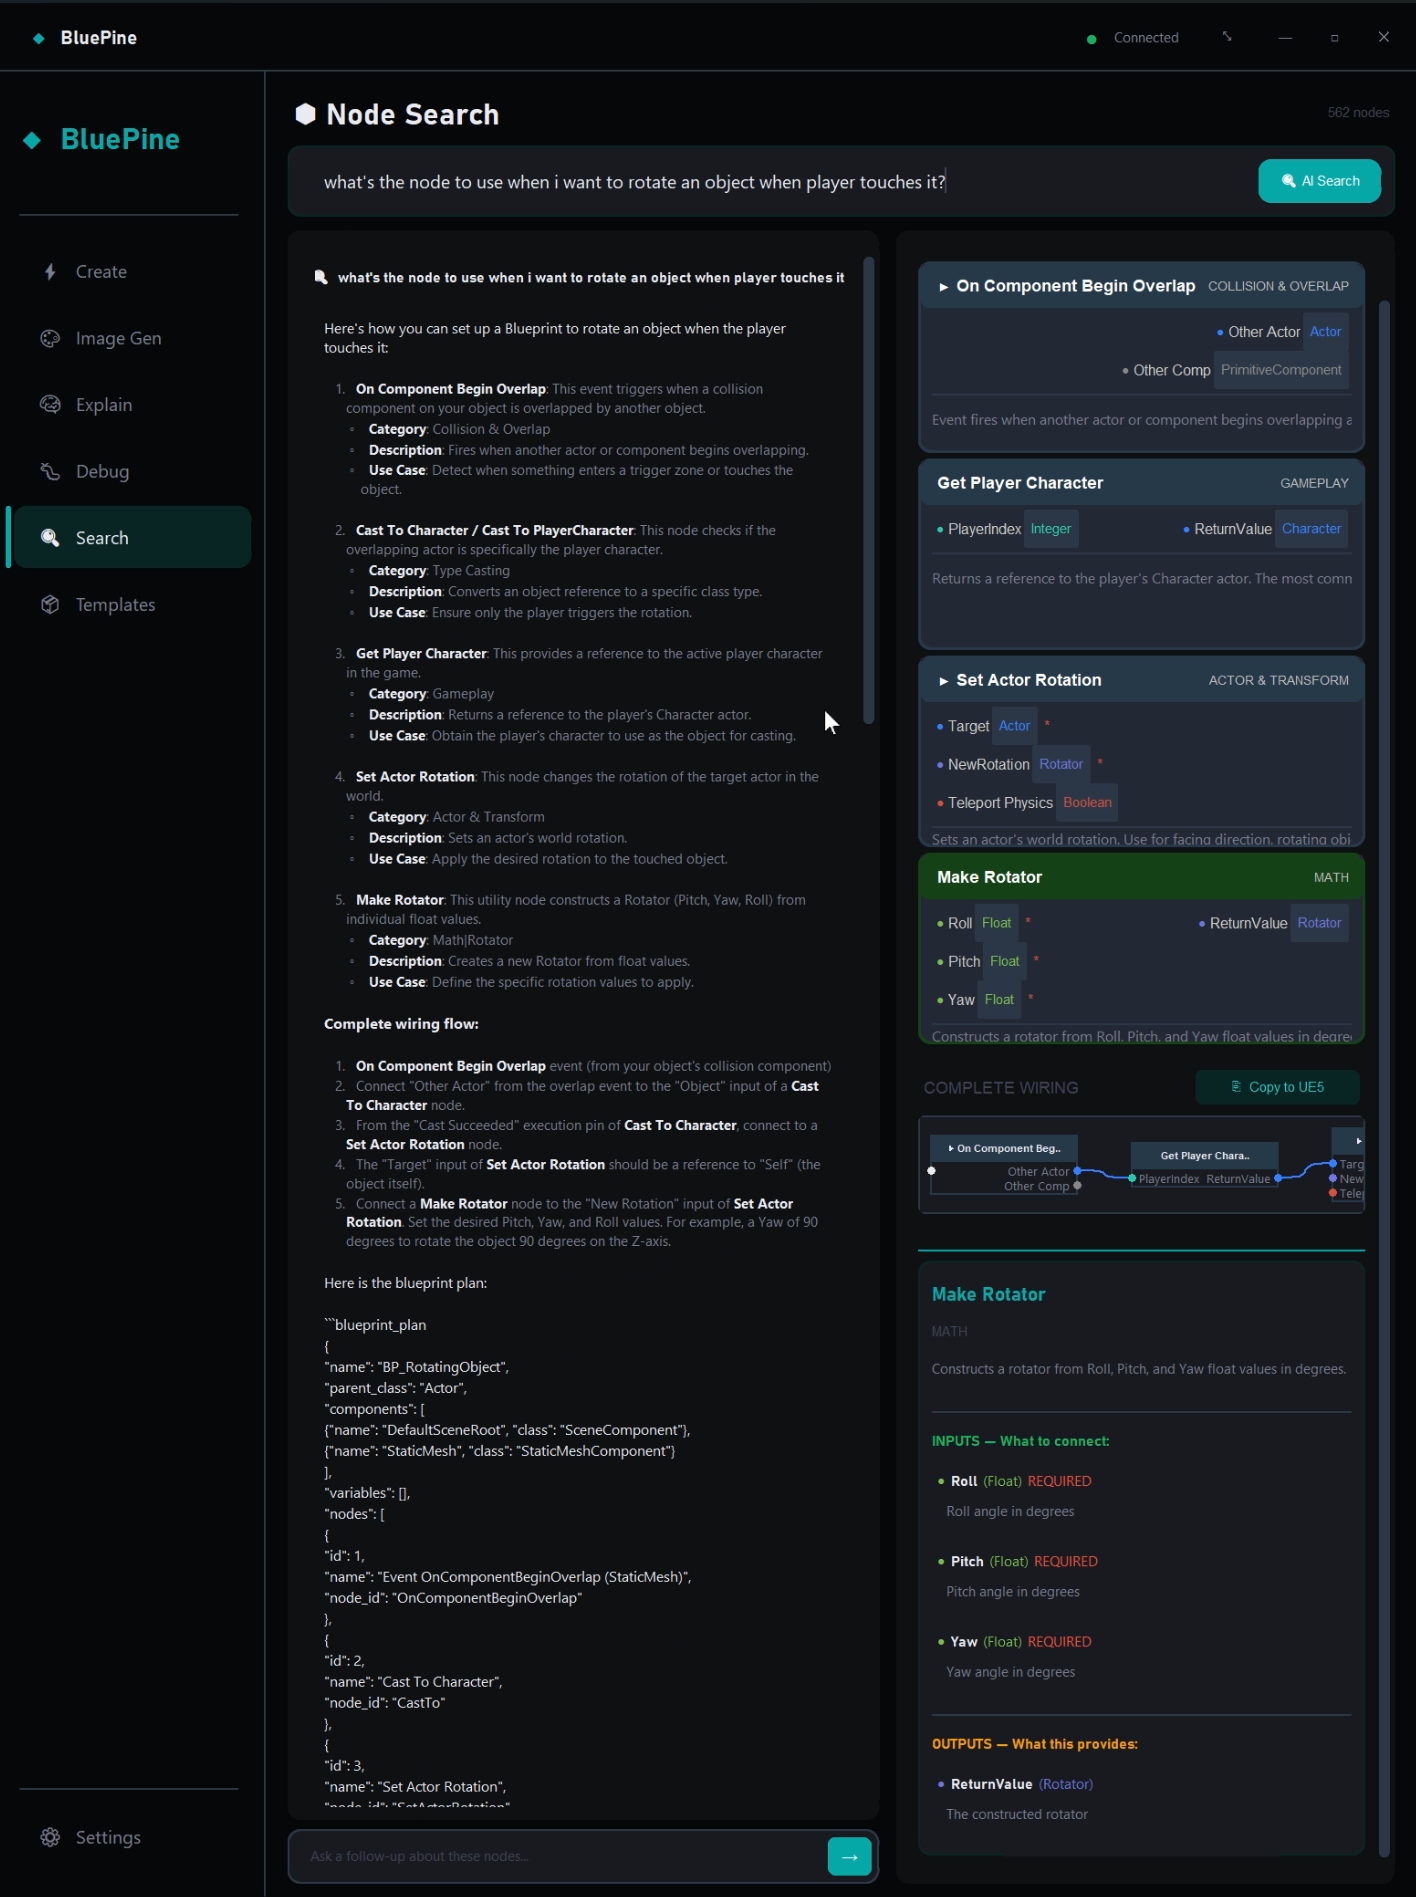Click the Debug wrench icon
Image resolution: width=1416 pixels, height=1897 pixels.
pos(50,472)
